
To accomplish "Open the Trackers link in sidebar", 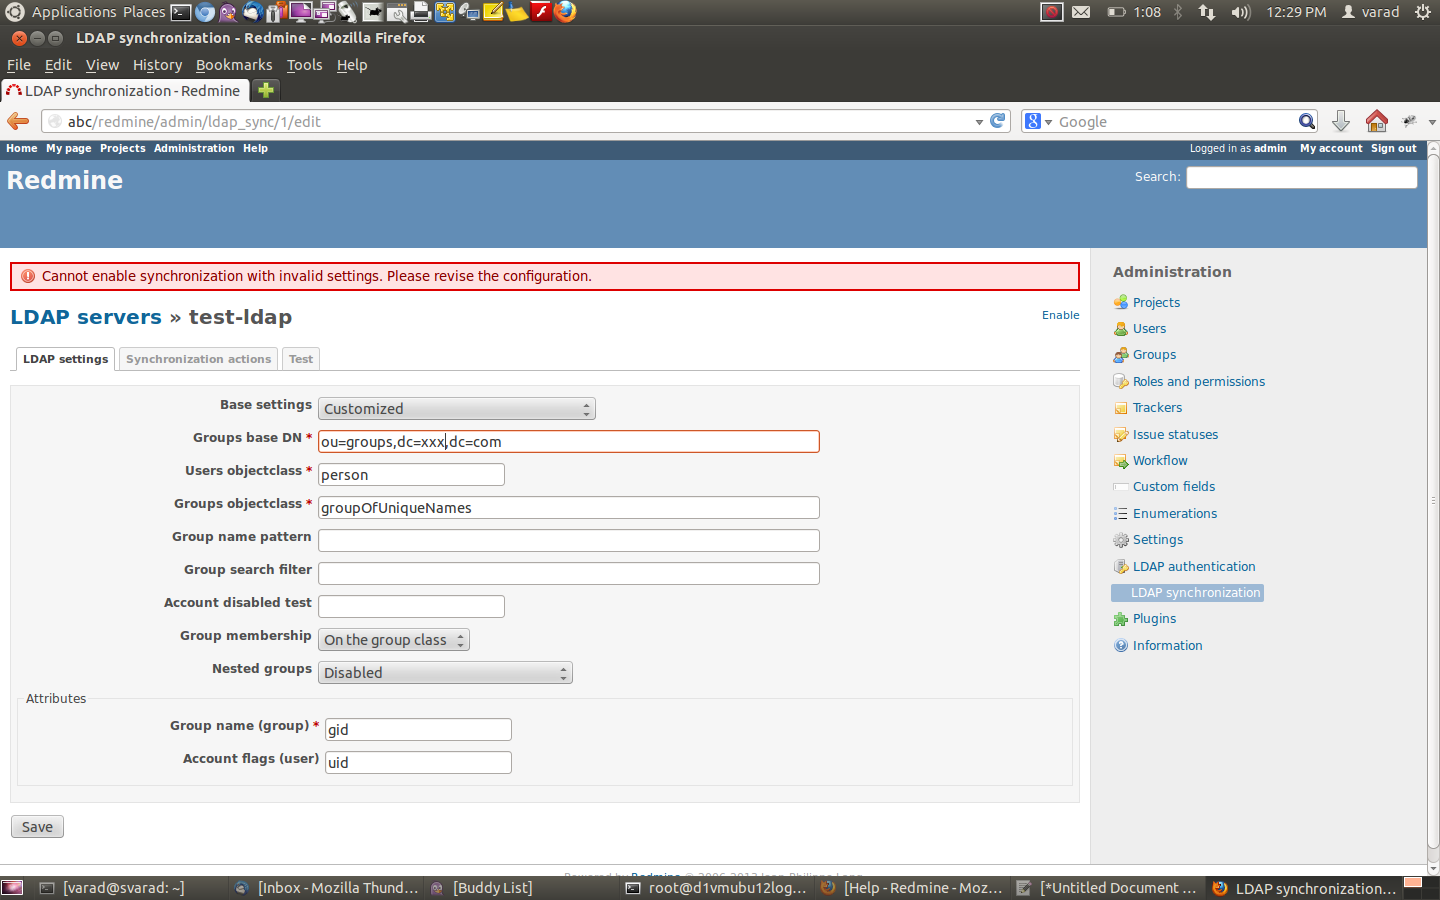I will pyautogui.click(x=1157, y=408).
